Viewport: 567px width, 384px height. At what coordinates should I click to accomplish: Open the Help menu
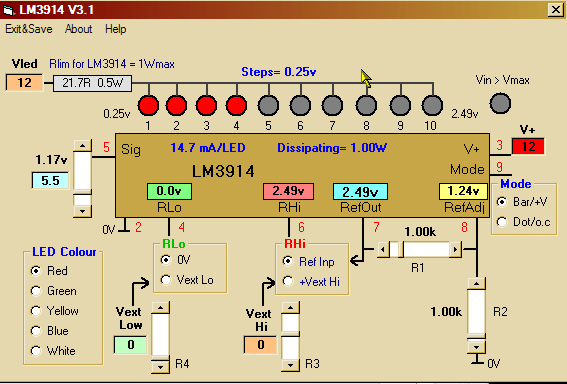coord(116,29)
